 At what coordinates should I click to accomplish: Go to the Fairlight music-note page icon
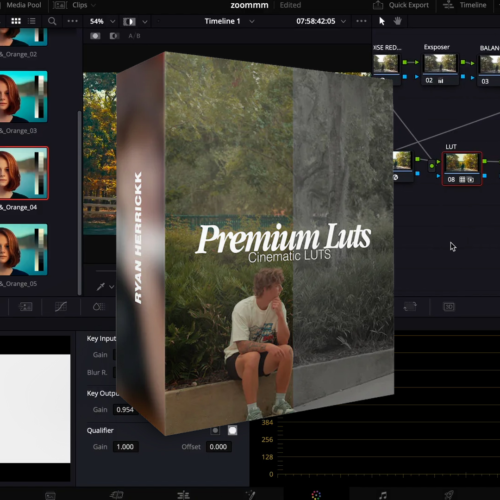coord(383,495)
